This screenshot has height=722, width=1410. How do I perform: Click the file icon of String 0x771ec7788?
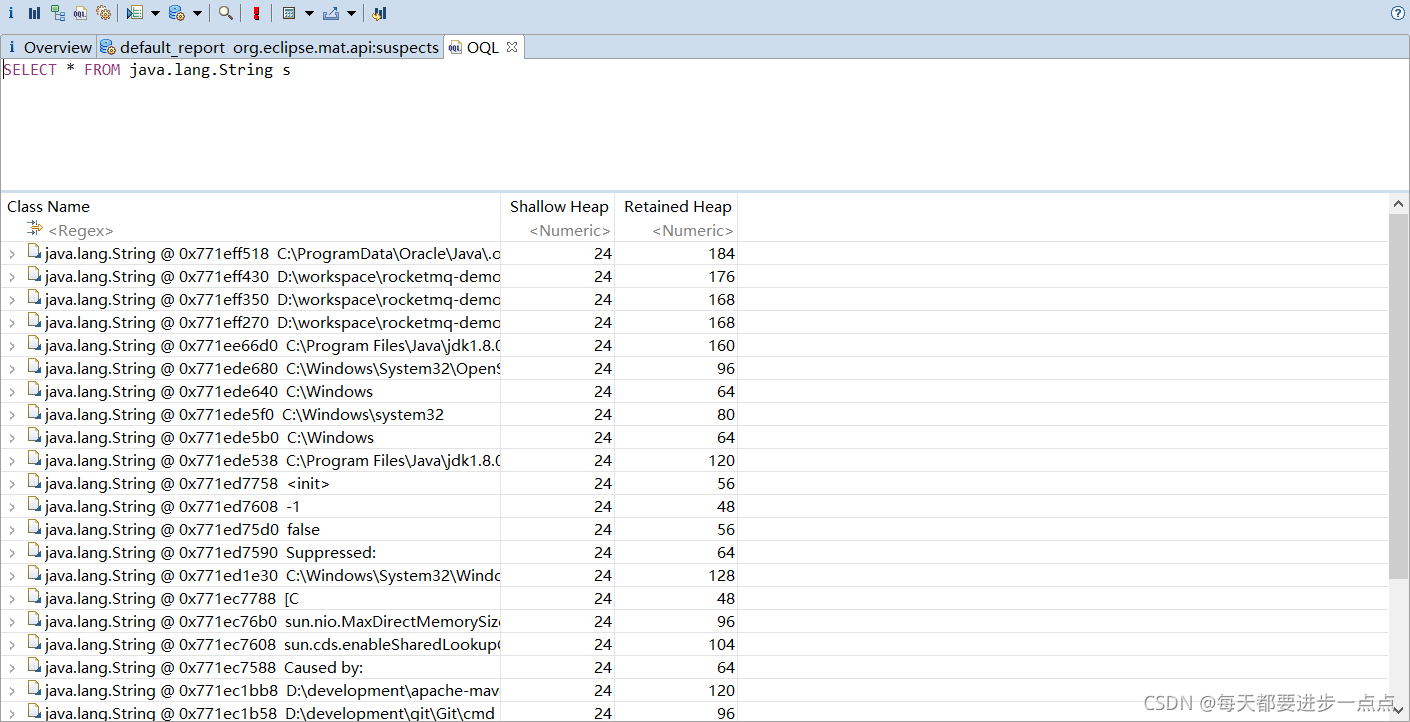click(34, 597)
